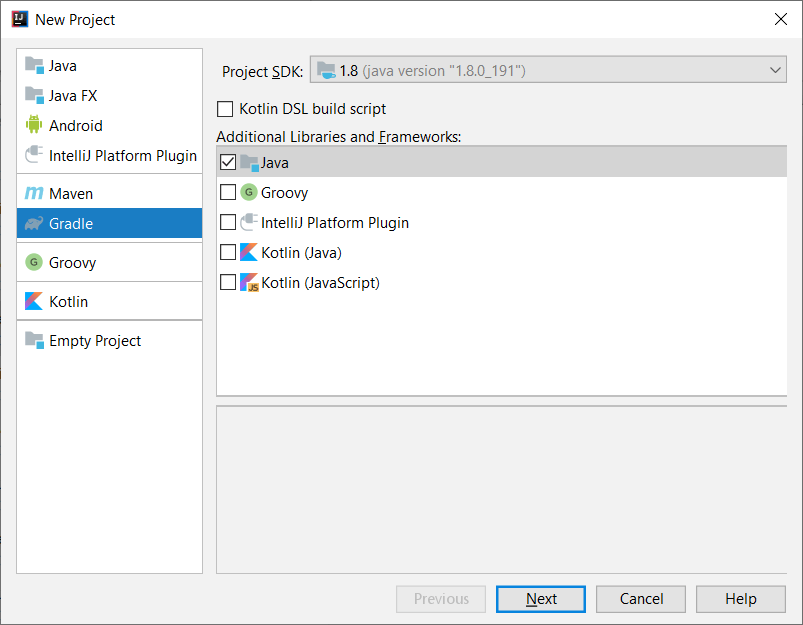This screenshot has height=625, width=803.
Task: Open the Project SDK dropdown arrow
Action: pyautogui.click(x=775, y=70)
